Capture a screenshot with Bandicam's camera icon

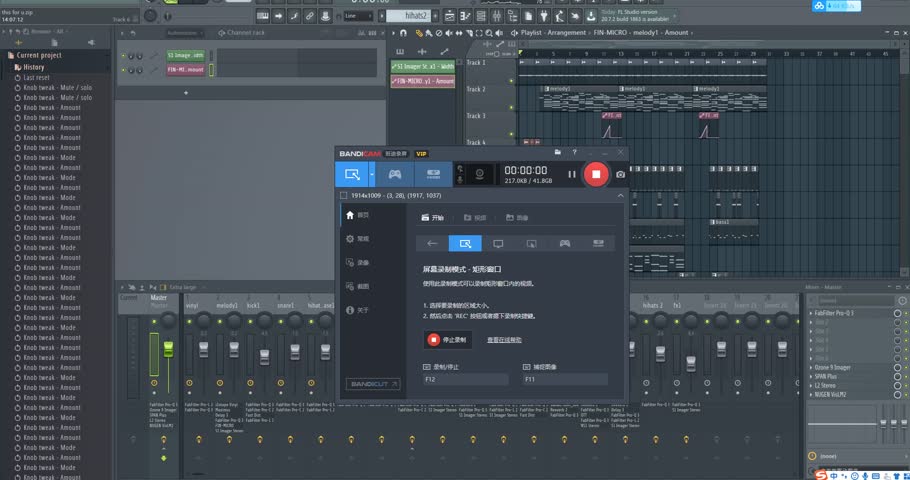(620, 174)
